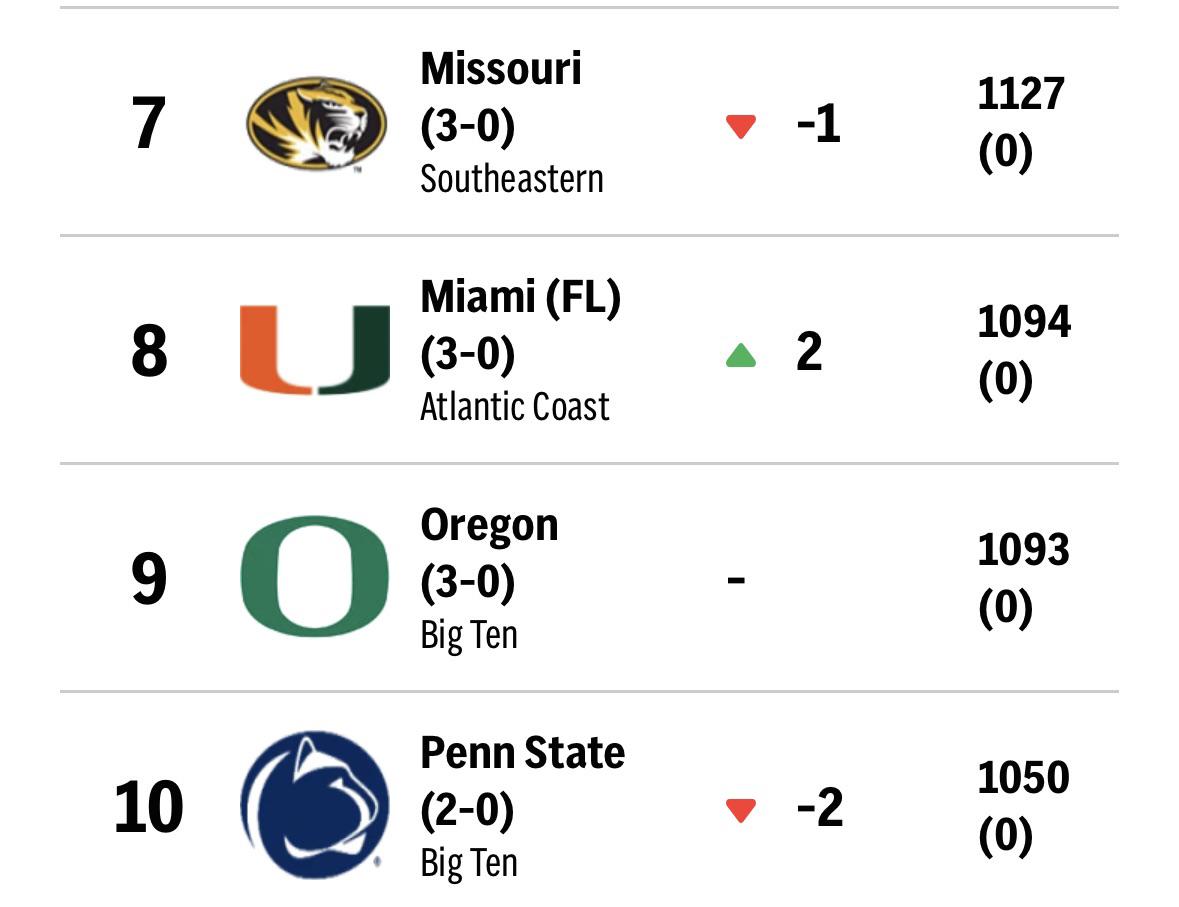The height and width of the screenshot is (907, 1179).
Task: Click the rank number 10
Action: pyautogui.click(x=148, y=808)
